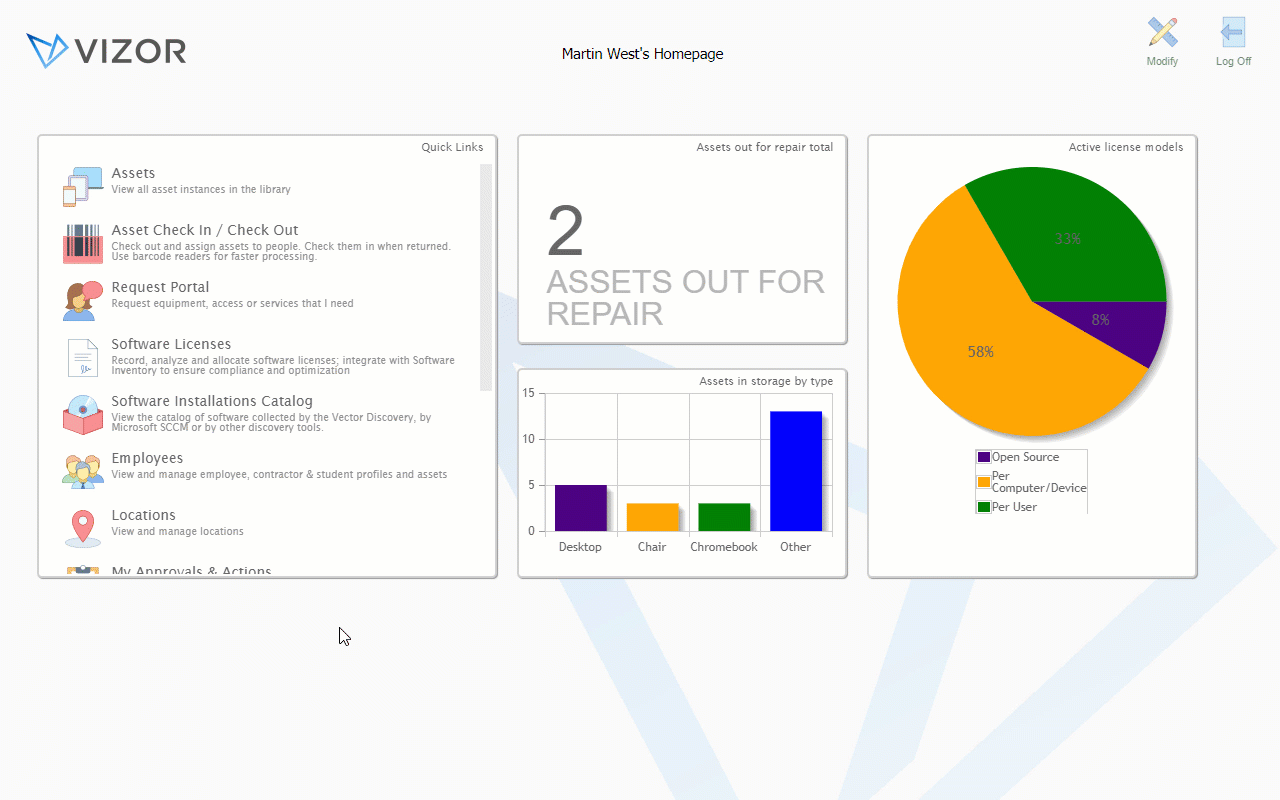Click the Request Portal person icon
Screen dimensions: 1280x800
tap(82, 301)
